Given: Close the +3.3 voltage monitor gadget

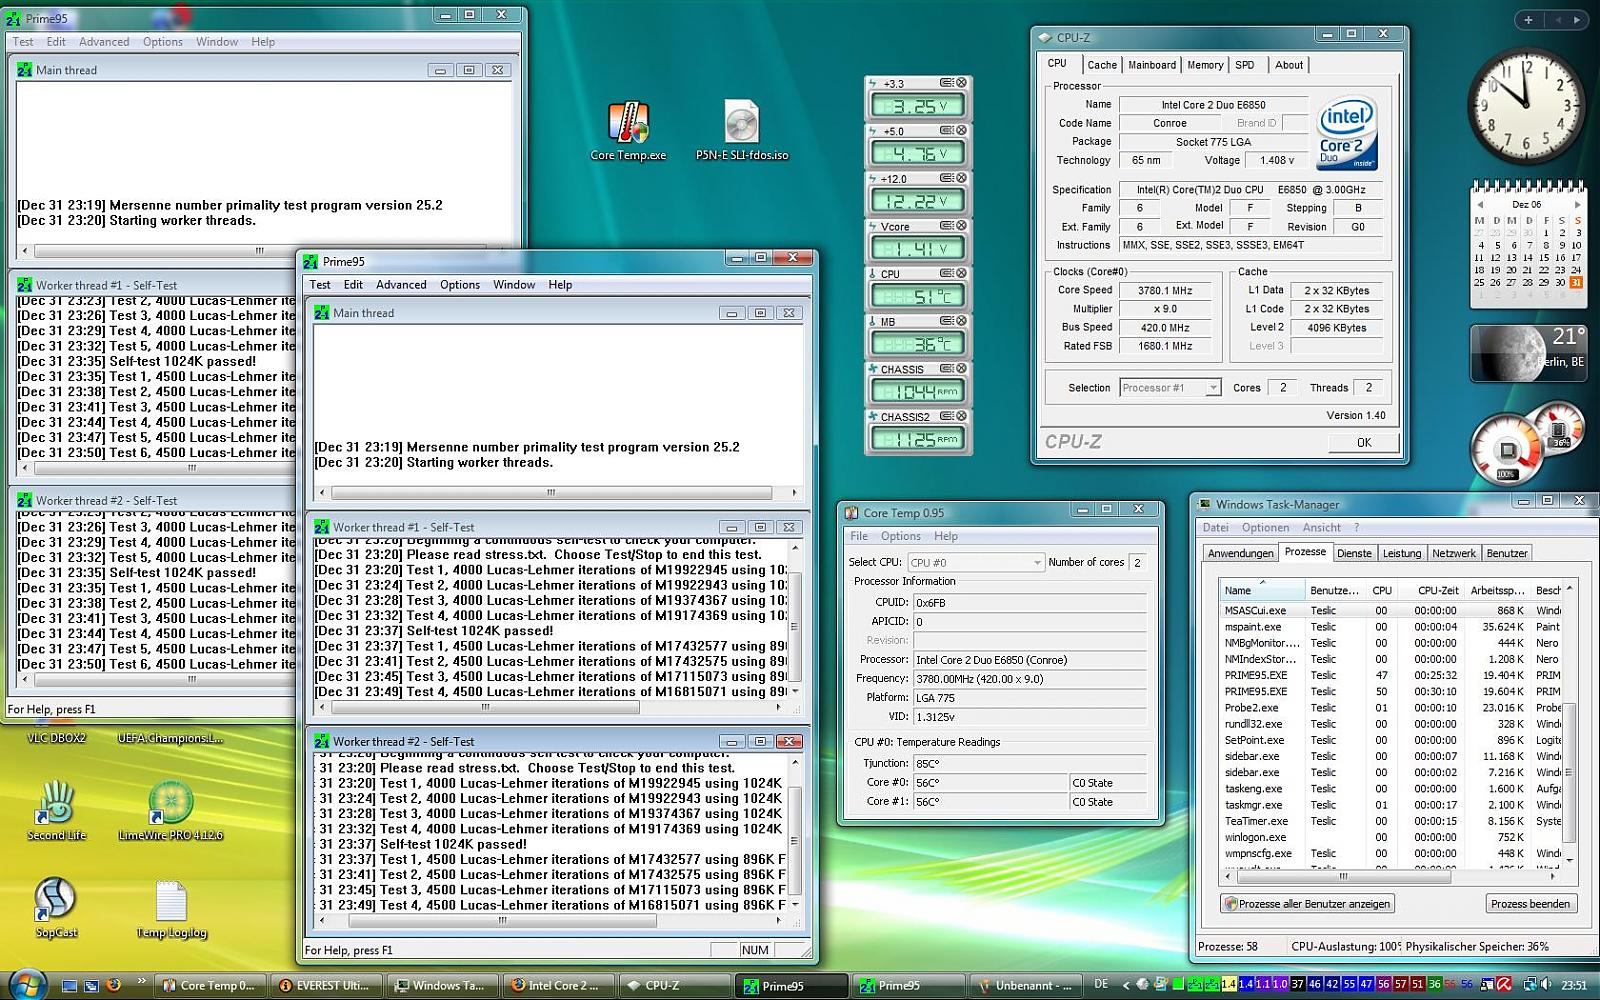Looking at the screenshot, I should click(x=962, y=83).
